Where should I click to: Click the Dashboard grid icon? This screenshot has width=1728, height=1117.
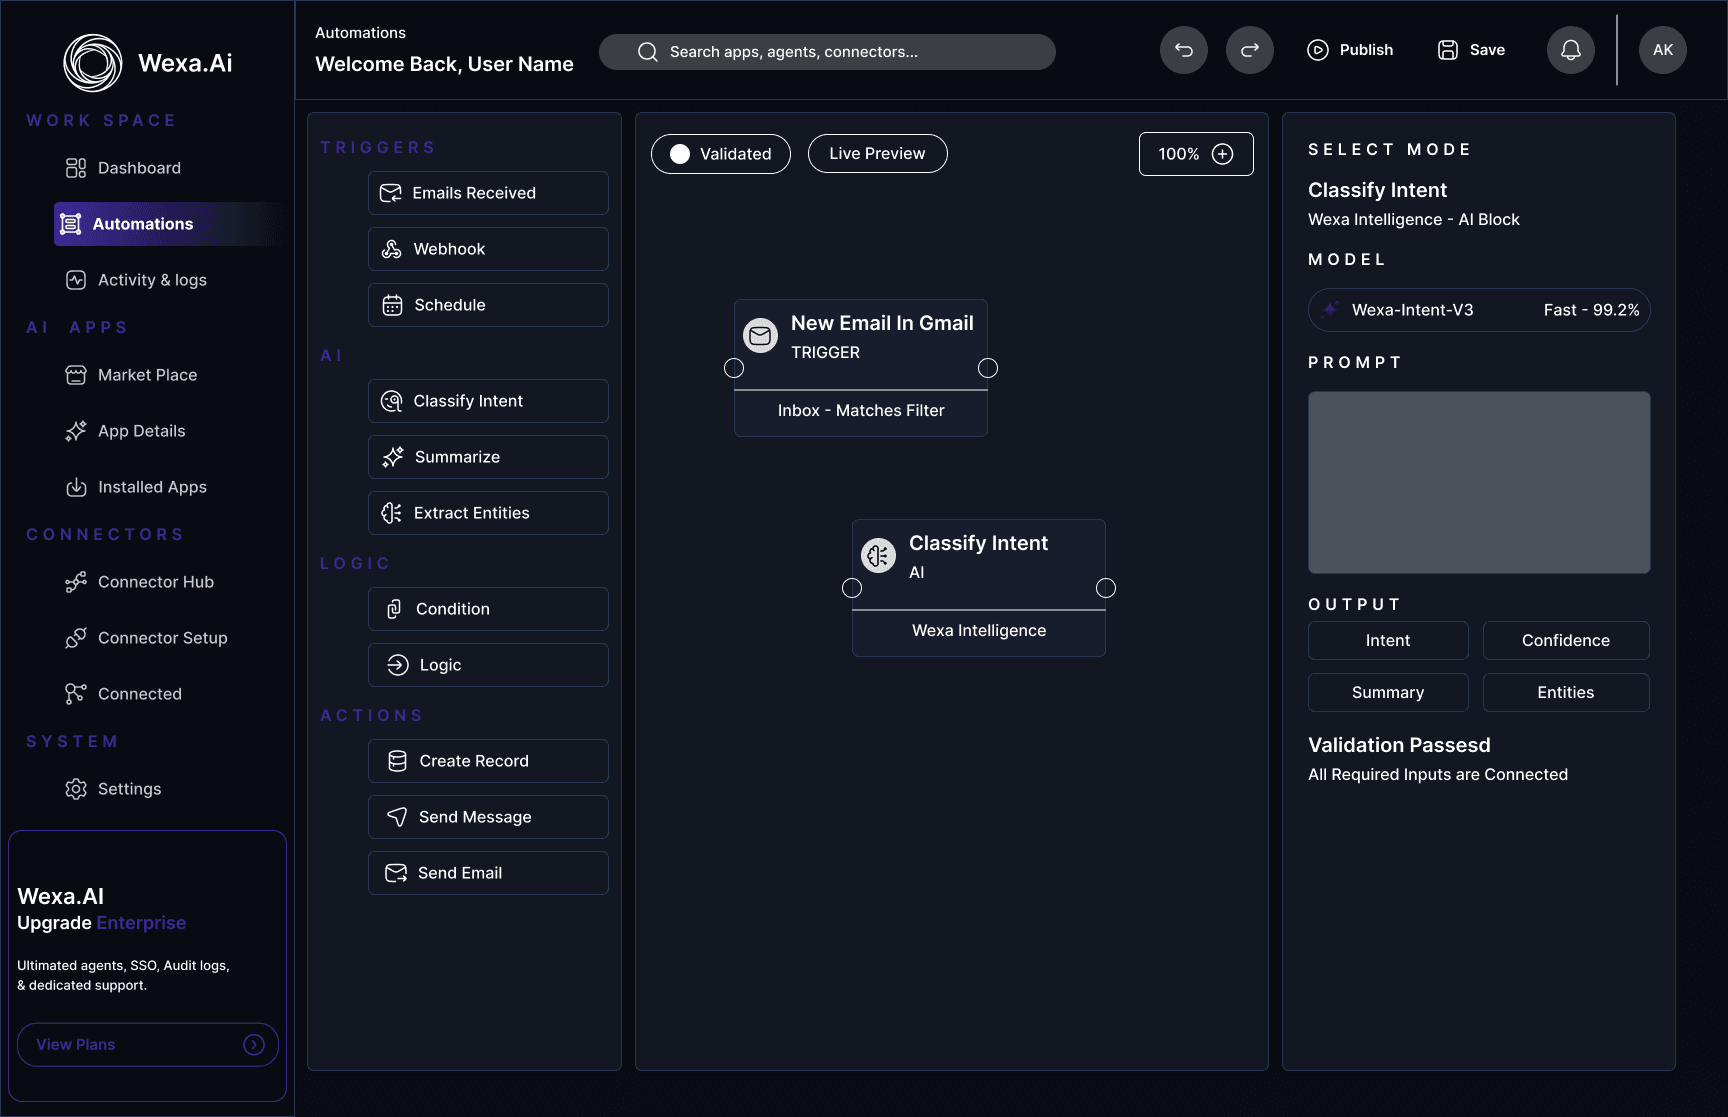pos(76,168)
